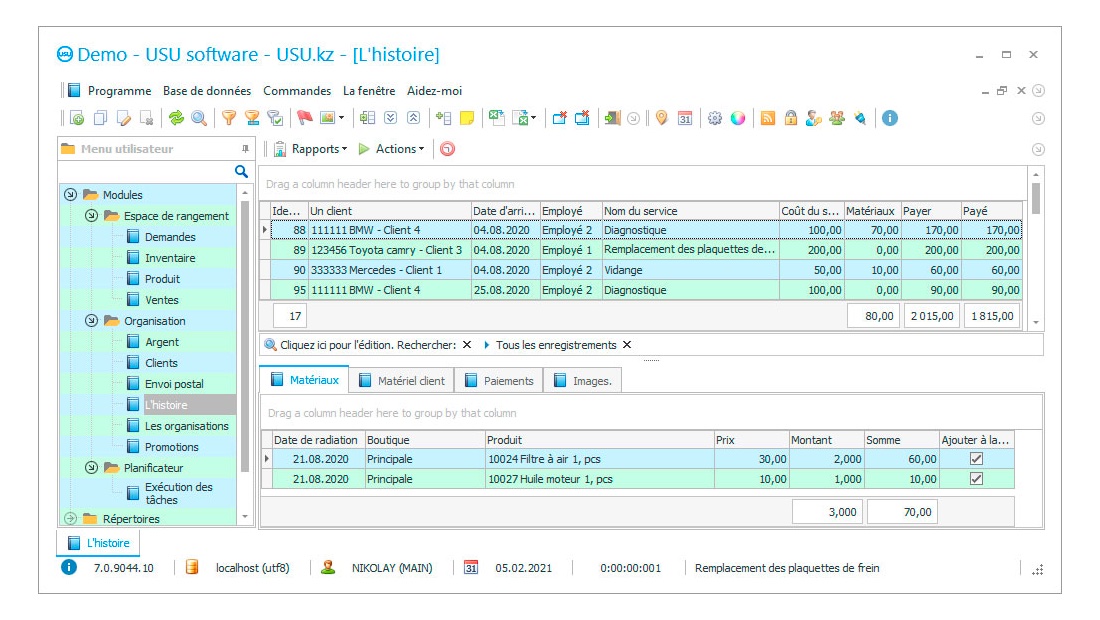Screen dimensions: 1100x620
Task: Click the red flag toolbar icon
Action: (x=305, y=118)
